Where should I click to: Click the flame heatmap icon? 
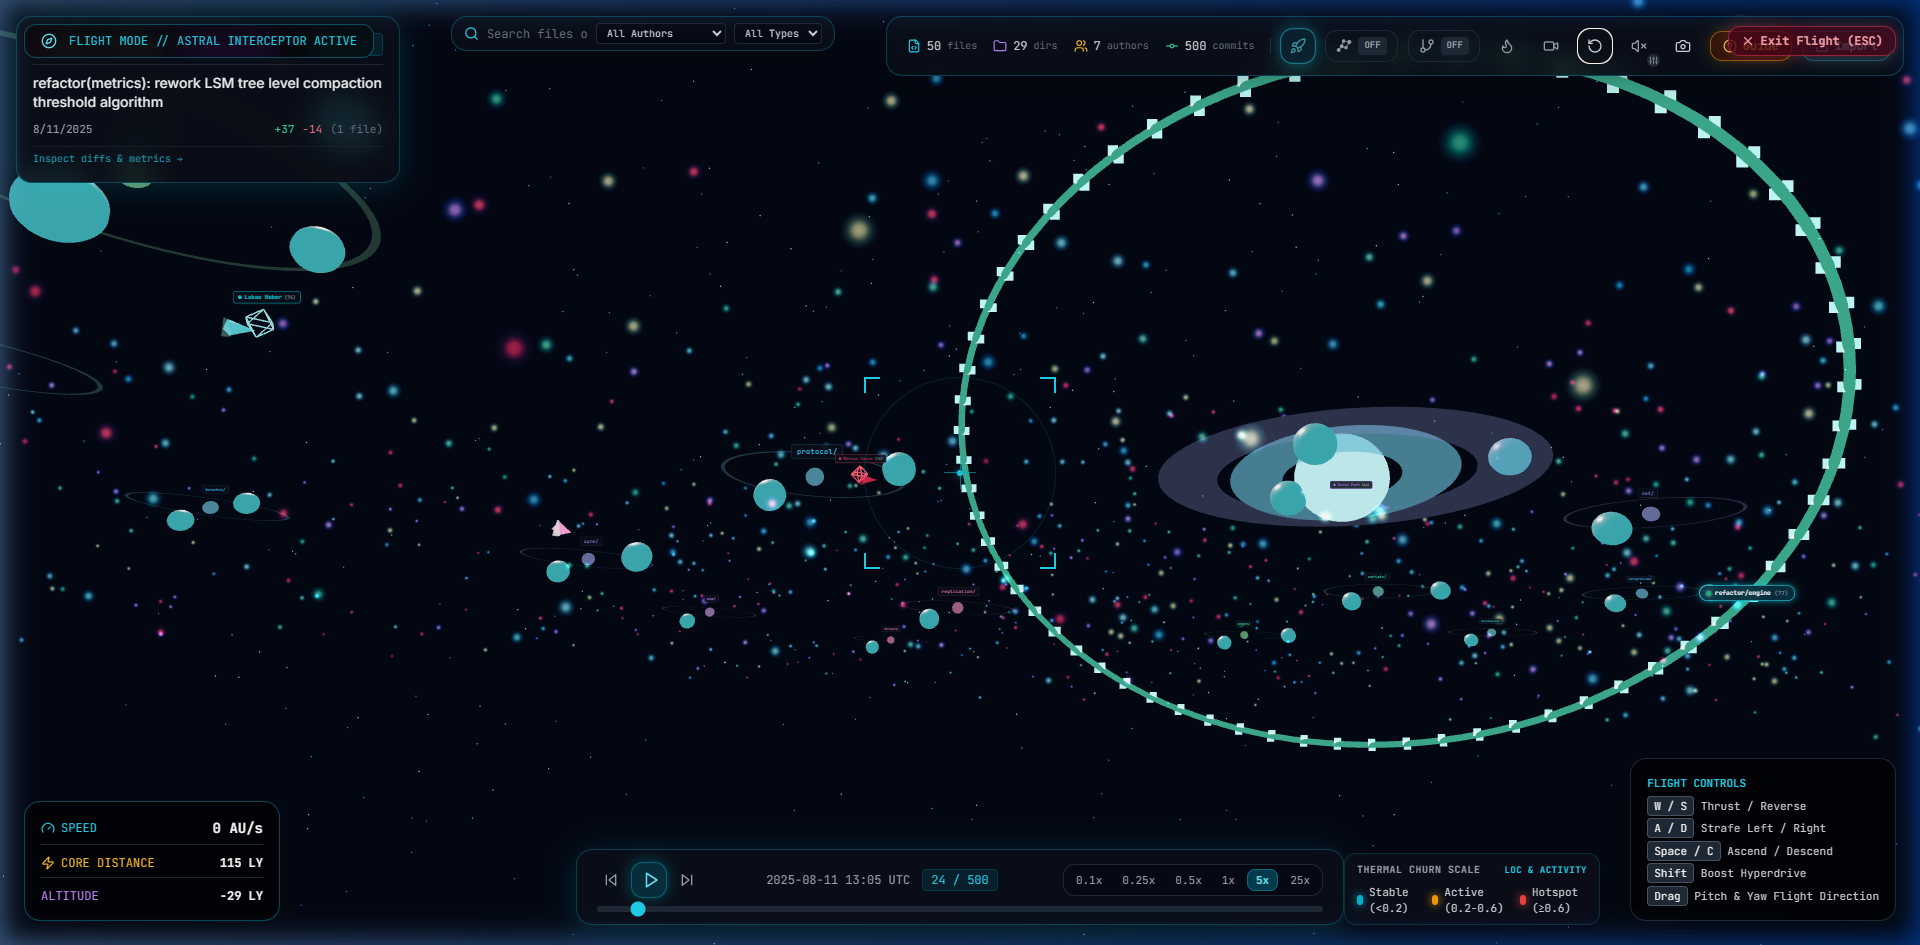(x=1507, y=46)
